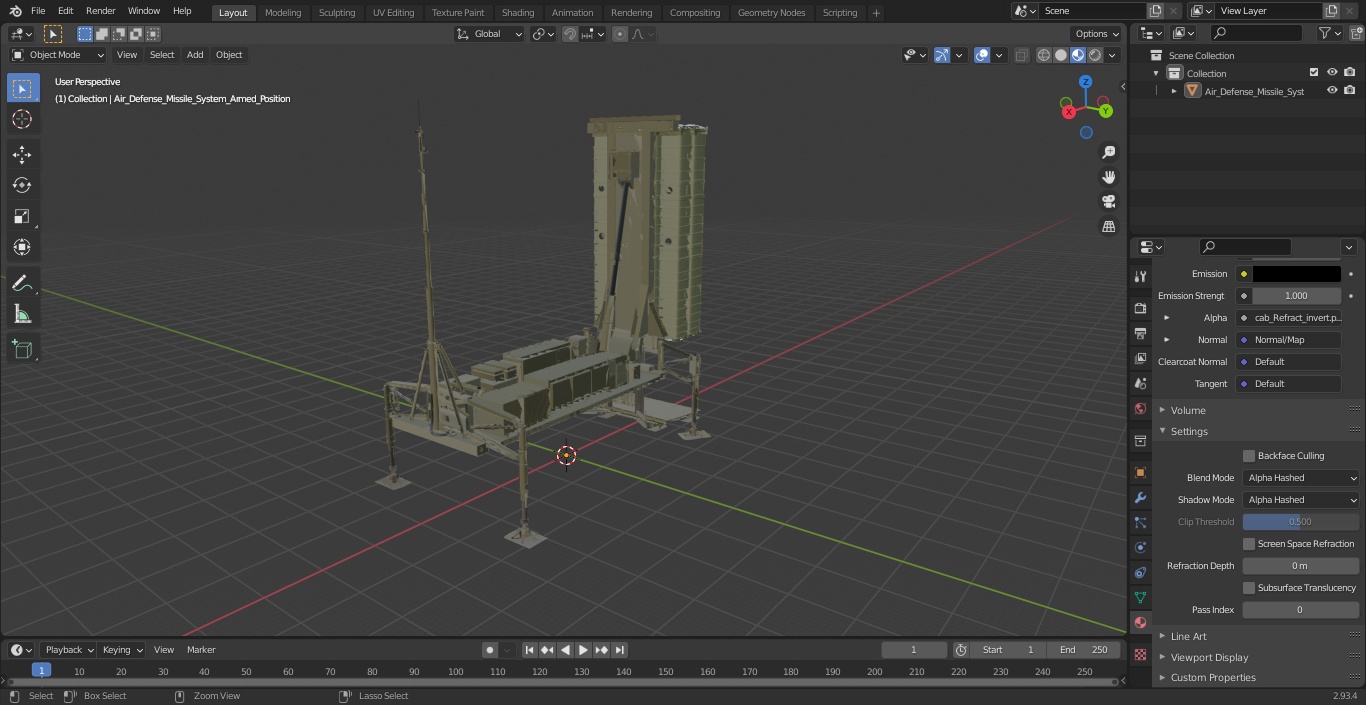The image size is (1366, 705).
Task: Expand the Viewport Display panel
Action: 1209,657
